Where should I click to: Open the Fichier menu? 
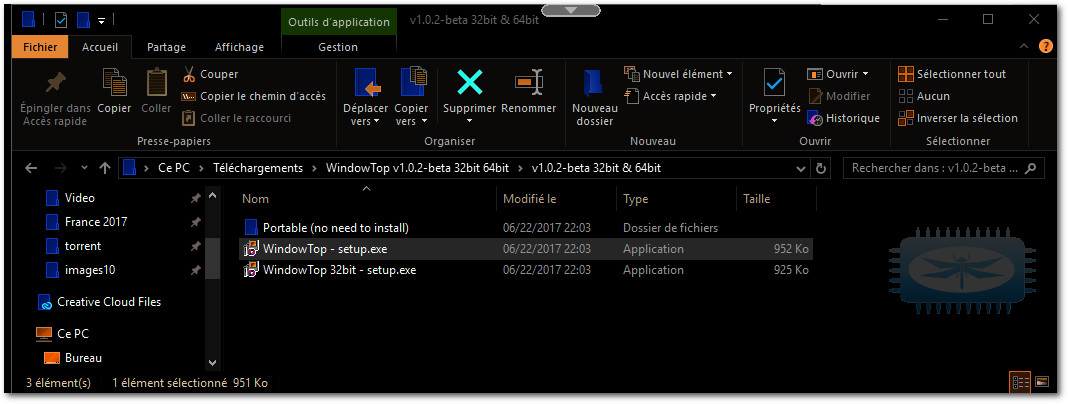[40, 47]
